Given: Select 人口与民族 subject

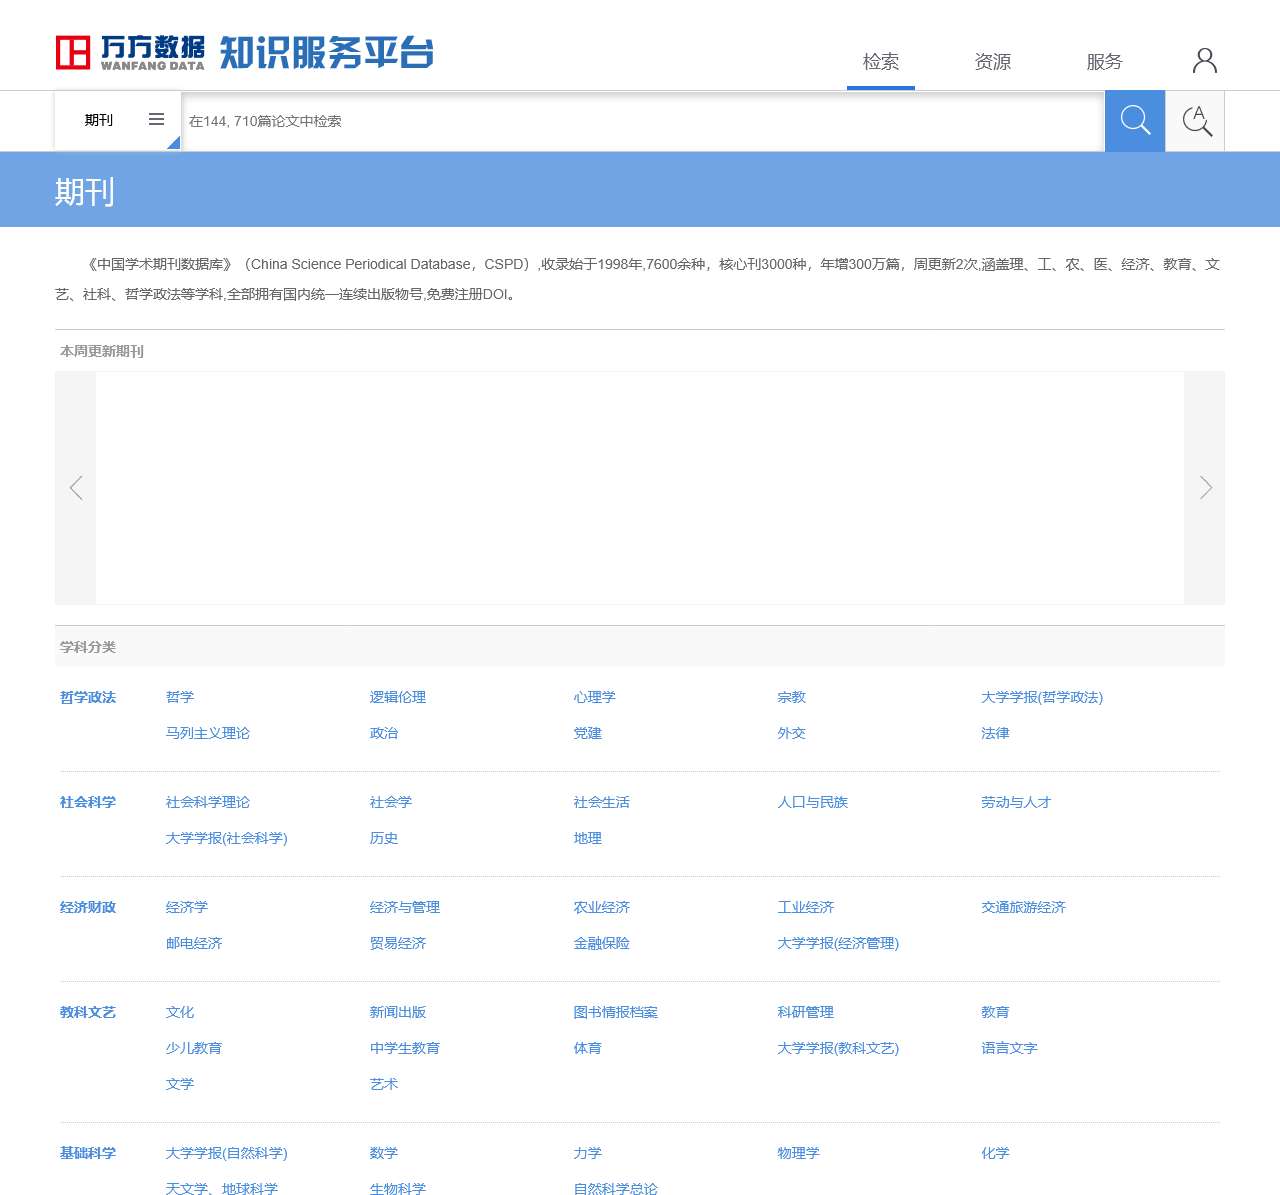Looking at the screenshot, I should (813, 803).
